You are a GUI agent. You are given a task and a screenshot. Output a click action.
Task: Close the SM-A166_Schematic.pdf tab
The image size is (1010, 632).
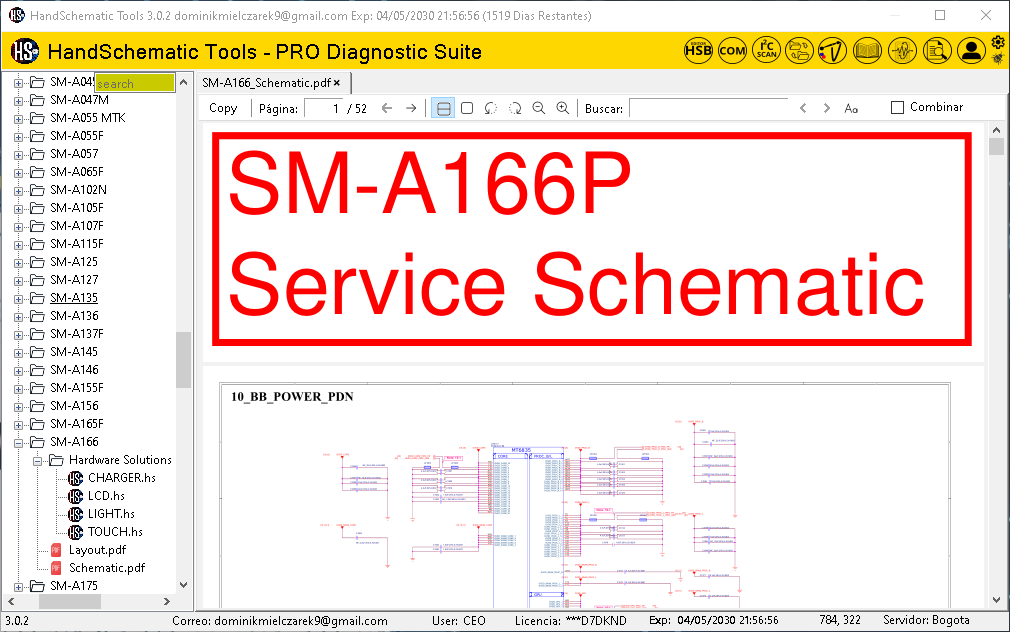(x=337, y=82)
